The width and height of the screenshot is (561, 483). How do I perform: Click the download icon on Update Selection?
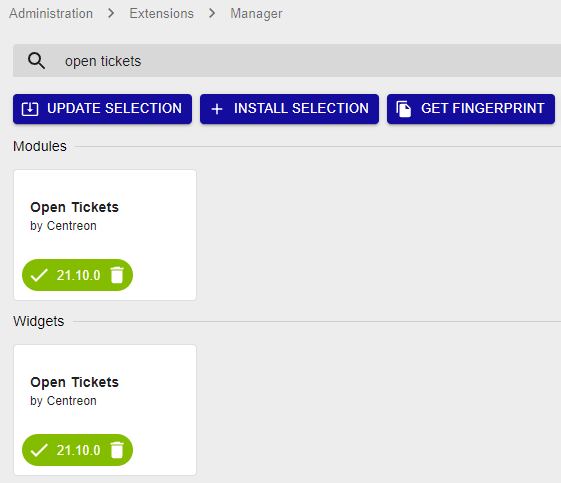click(30, 109)
